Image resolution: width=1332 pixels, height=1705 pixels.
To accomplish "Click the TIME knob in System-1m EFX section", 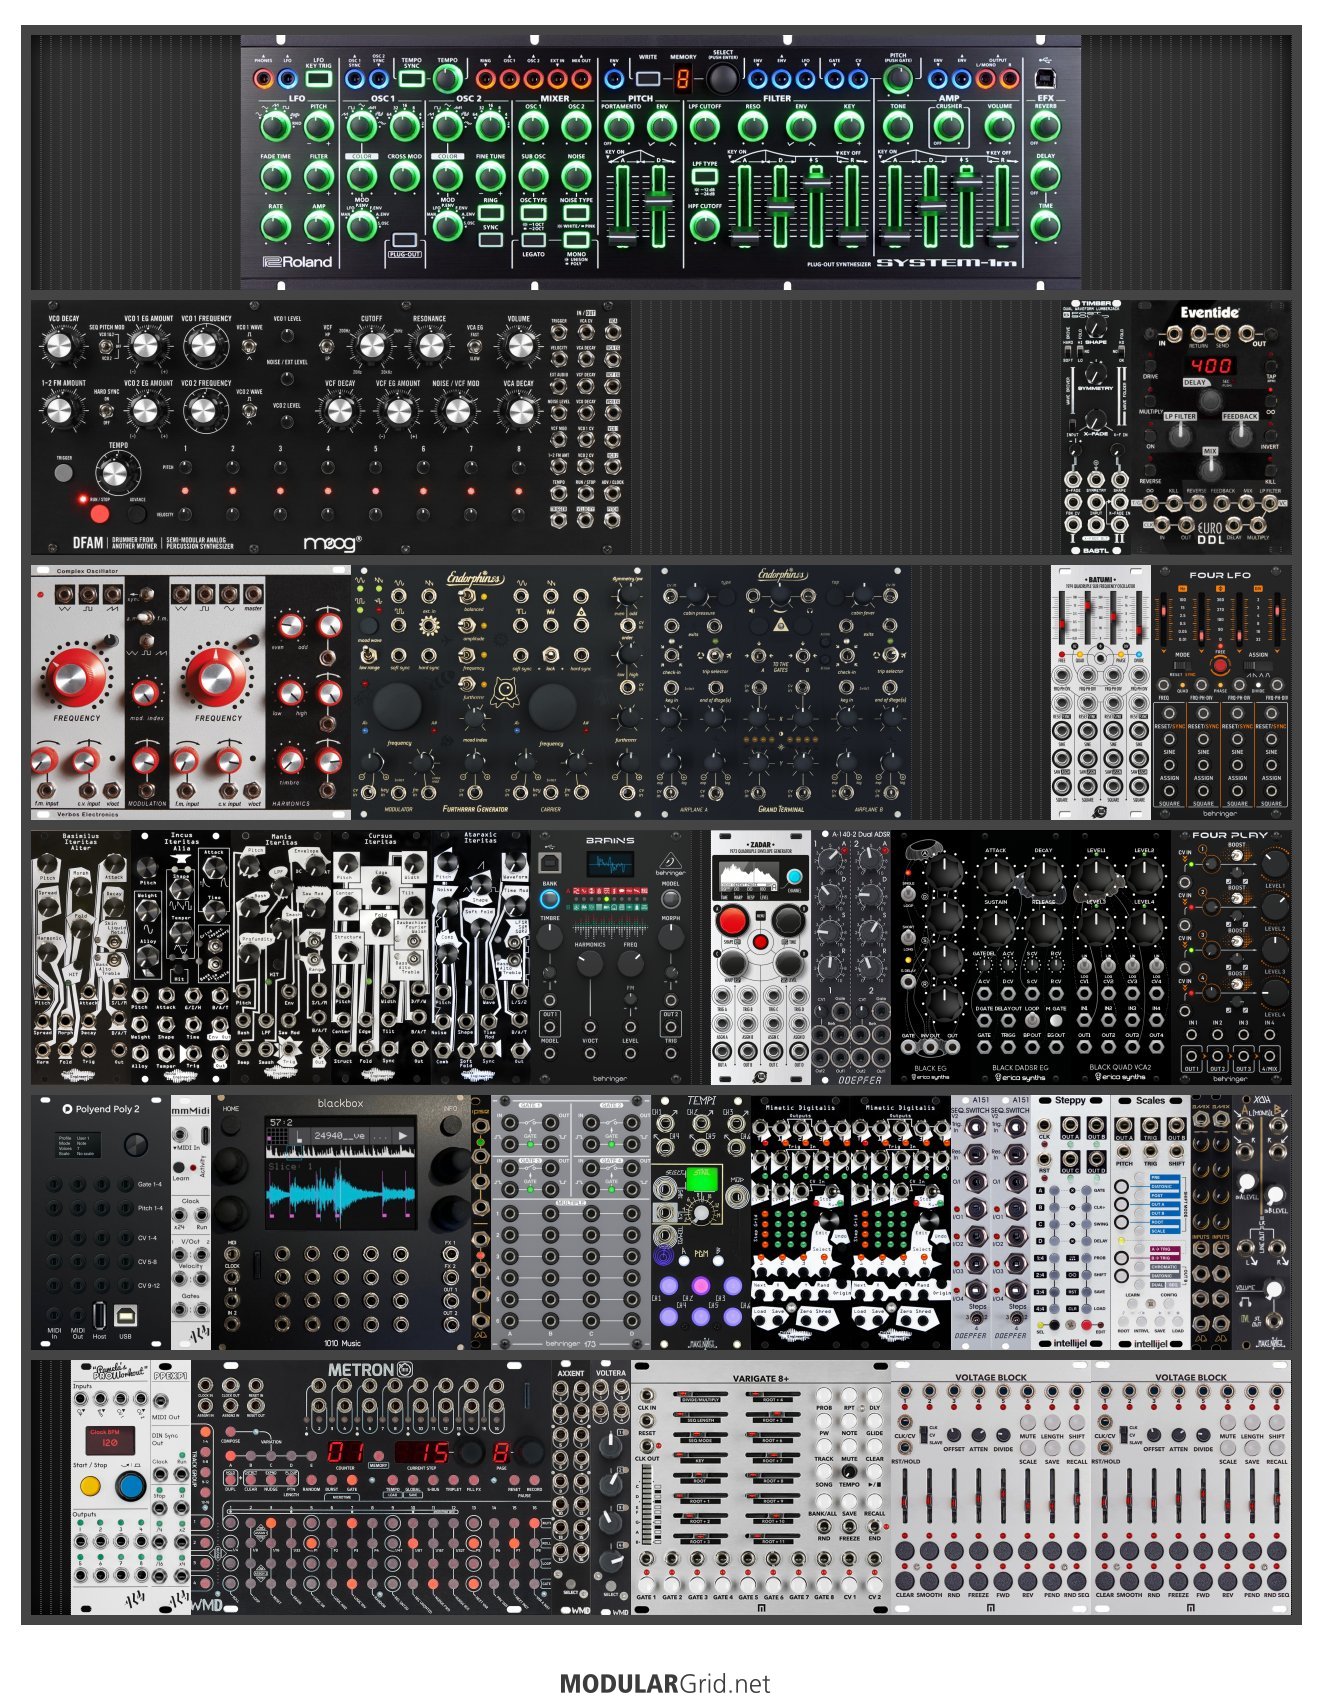I will (1045, 226).
